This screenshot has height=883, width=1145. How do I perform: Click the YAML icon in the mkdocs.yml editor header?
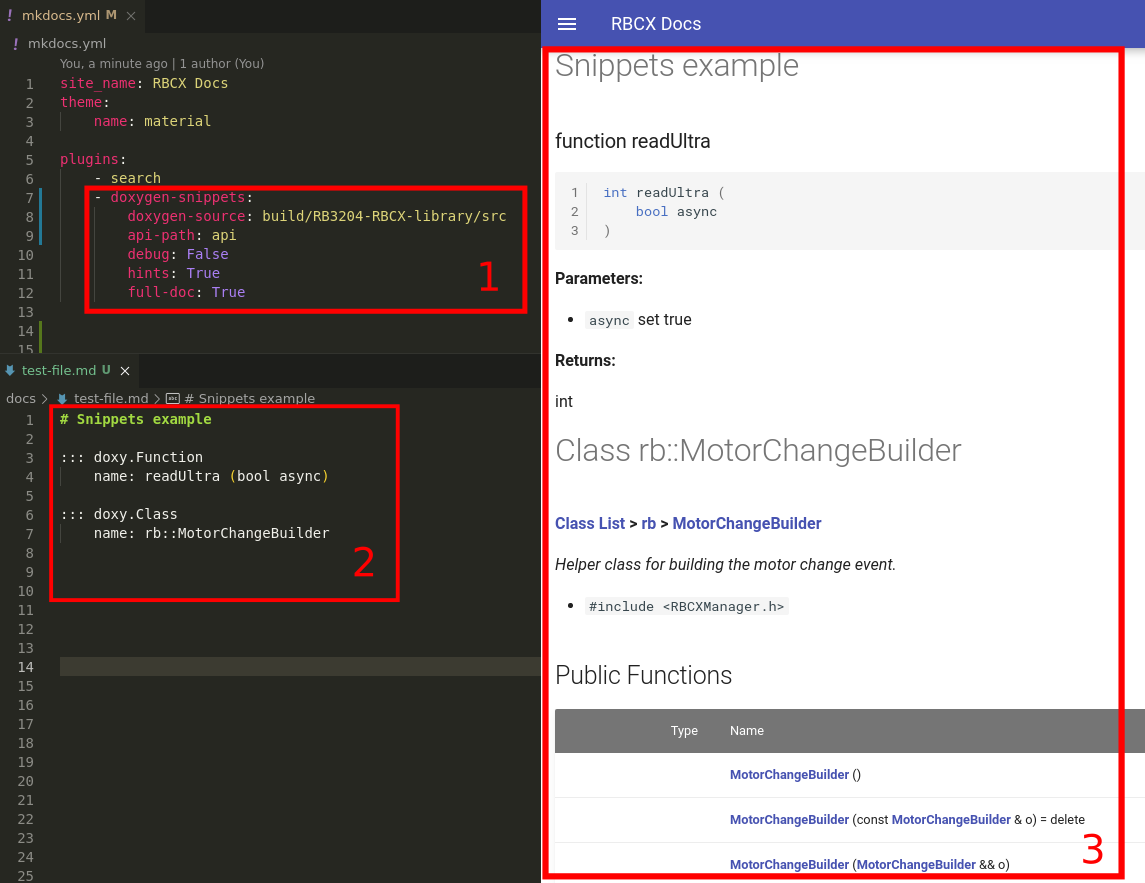14,44
